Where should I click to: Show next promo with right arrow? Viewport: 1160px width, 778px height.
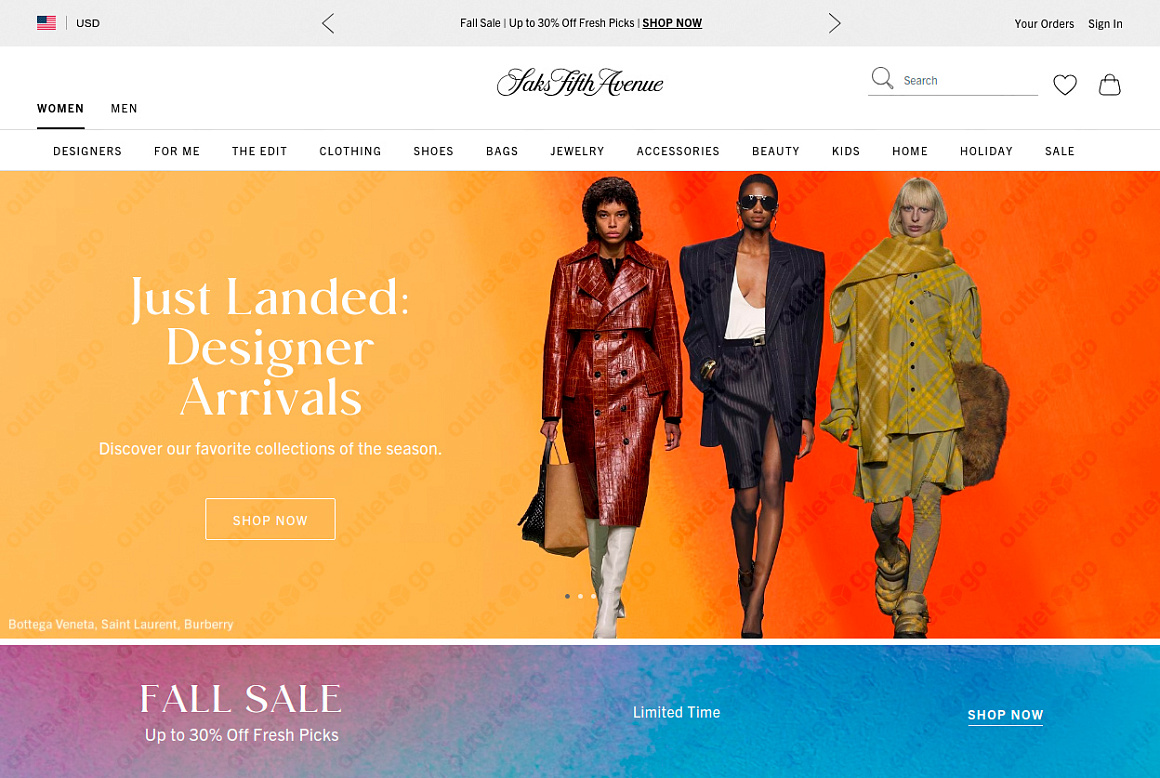834,23
